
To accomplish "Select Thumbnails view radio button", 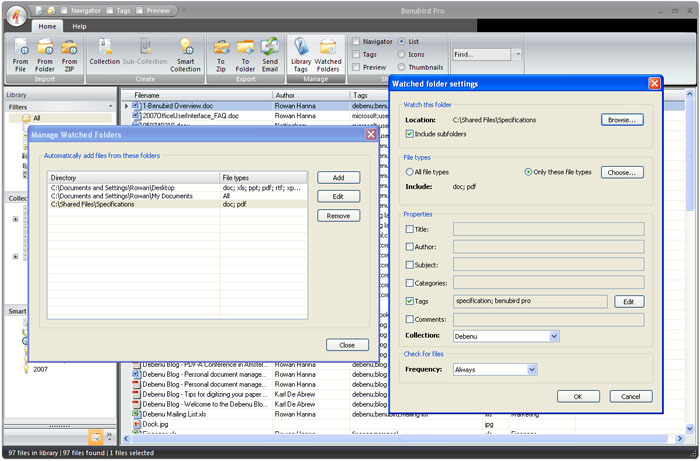I will (x=401, y=67).
